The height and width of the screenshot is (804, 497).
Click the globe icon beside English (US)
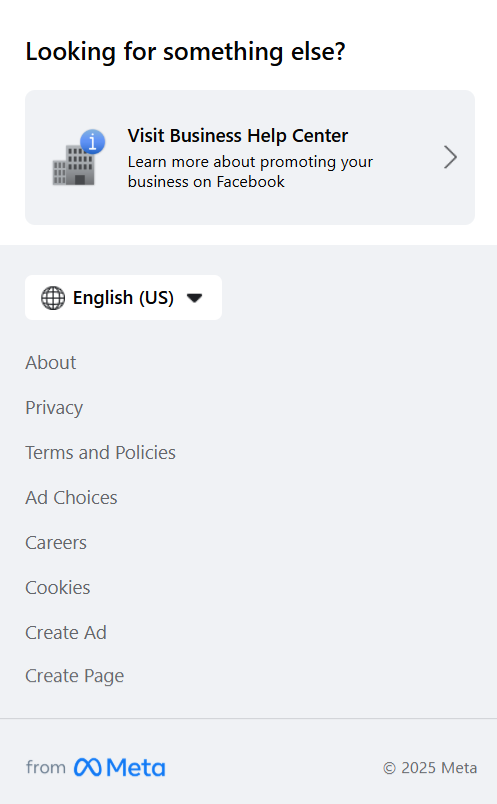pyautogui.click(x=53, y=298)
